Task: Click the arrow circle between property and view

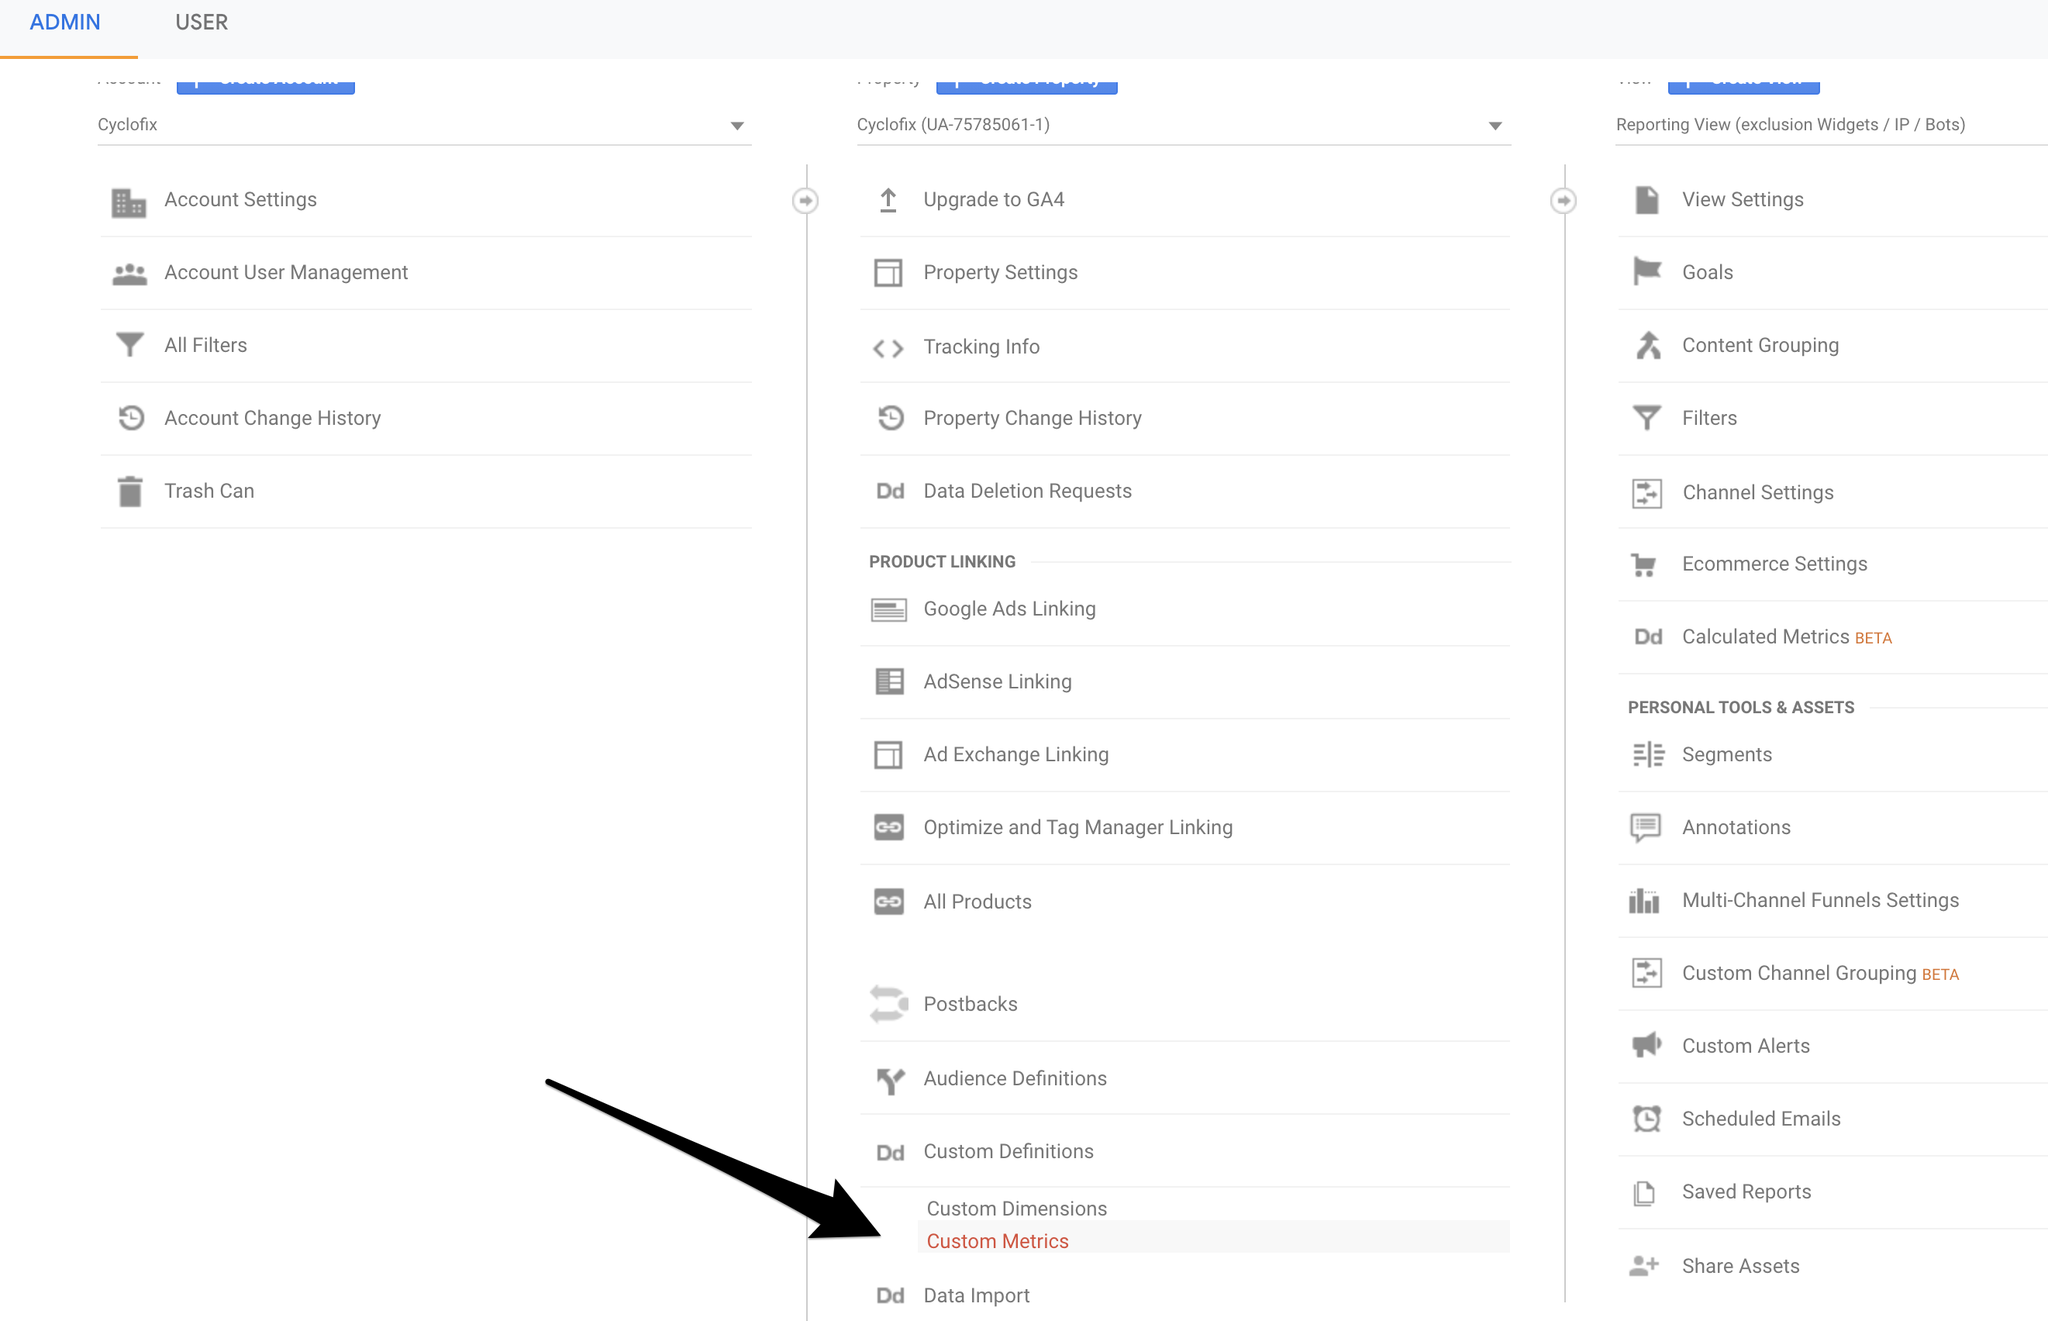Action: 1564,201
